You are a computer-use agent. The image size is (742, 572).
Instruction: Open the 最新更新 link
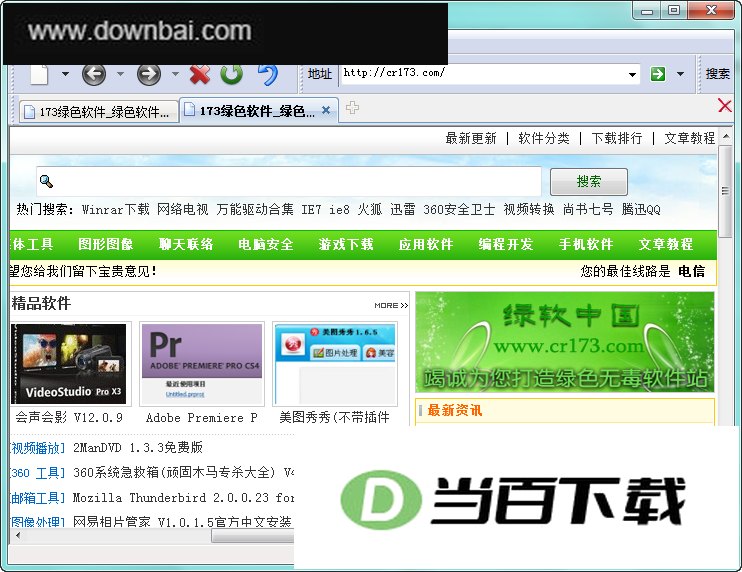click(471, 138)
